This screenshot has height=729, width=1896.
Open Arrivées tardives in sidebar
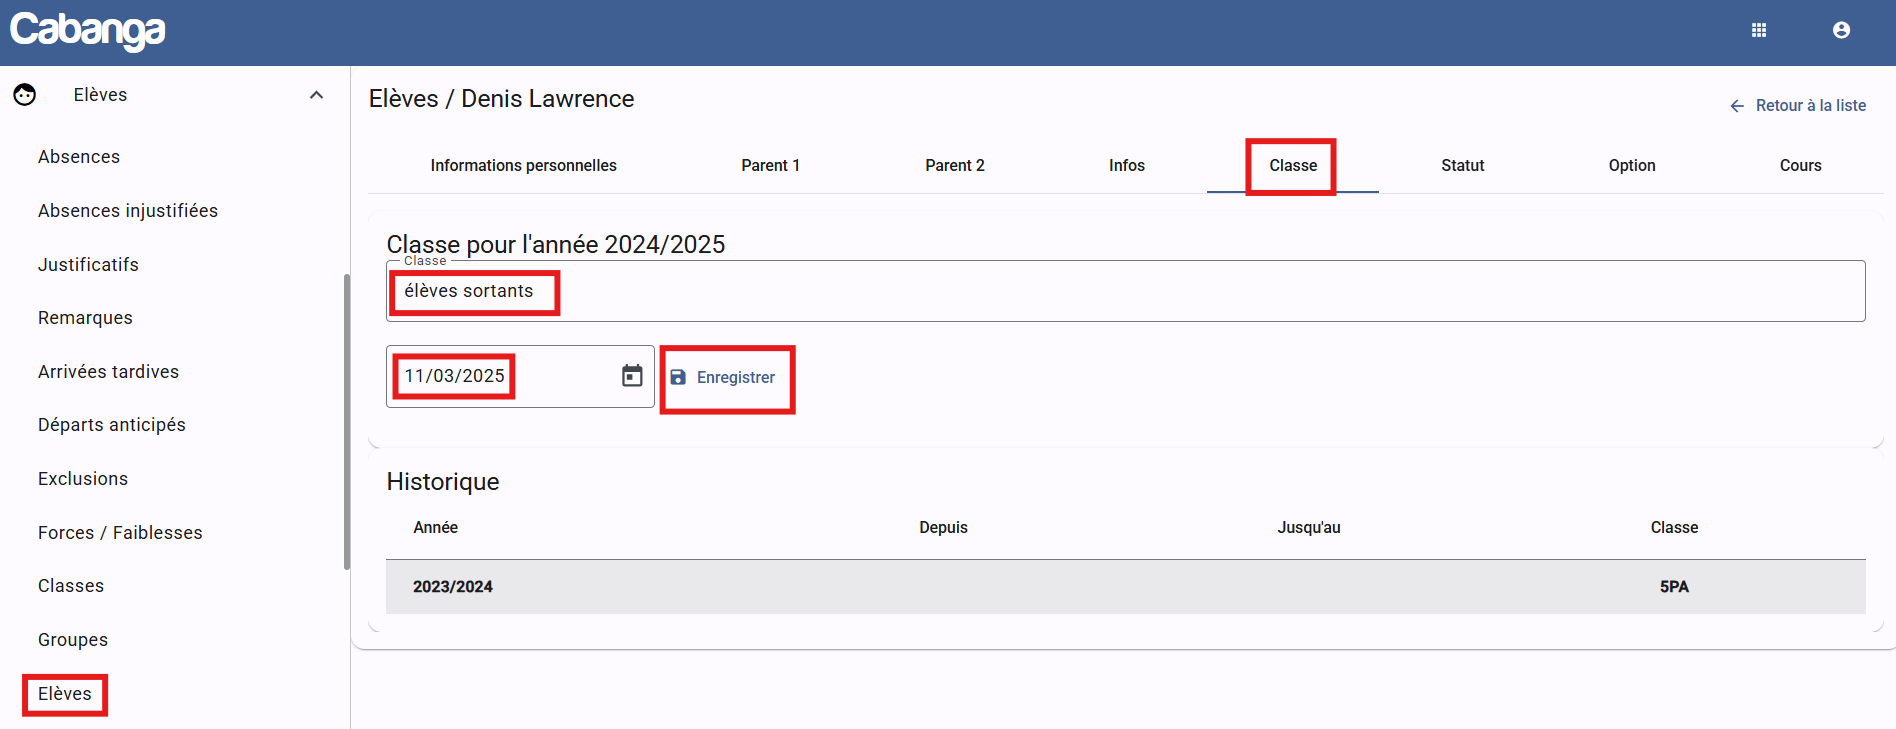(108, 372)
